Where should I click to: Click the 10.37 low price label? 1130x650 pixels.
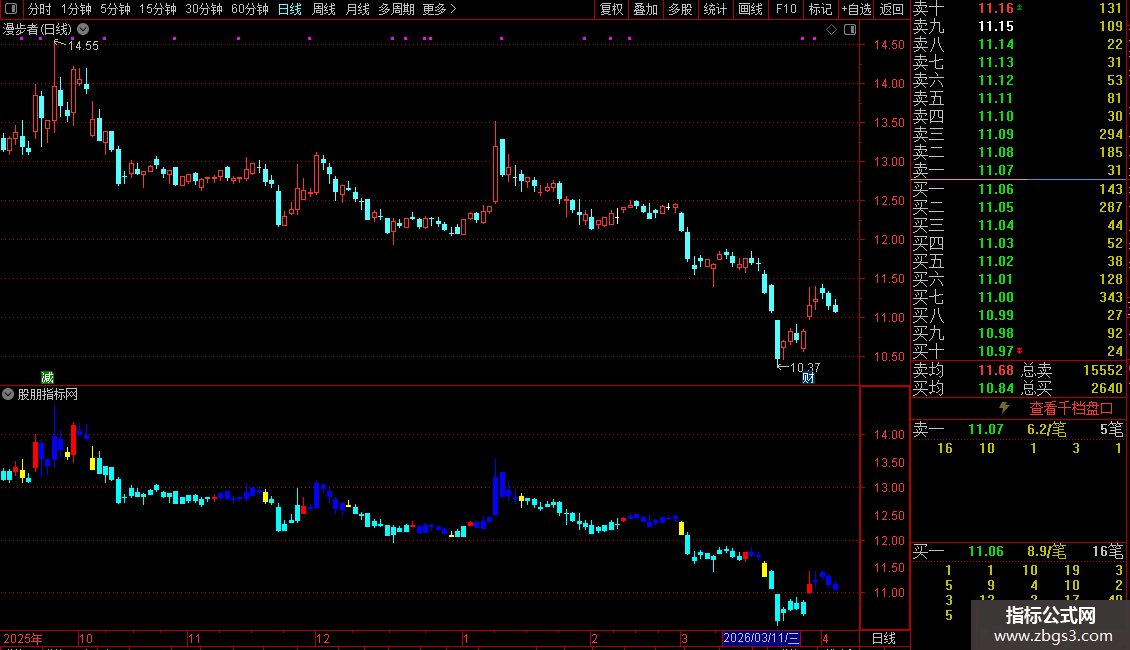[x=805, y=368]
